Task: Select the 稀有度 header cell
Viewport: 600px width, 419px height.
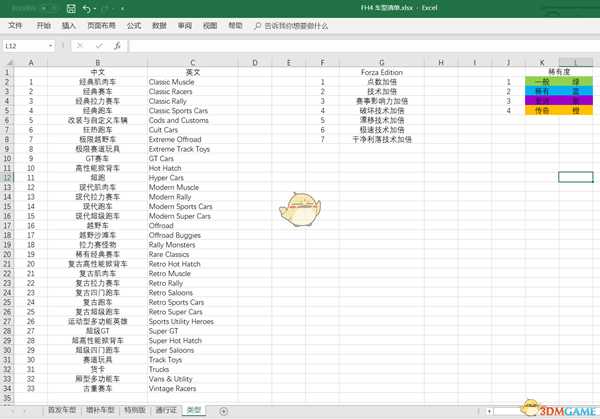Action: click(559, 72)
